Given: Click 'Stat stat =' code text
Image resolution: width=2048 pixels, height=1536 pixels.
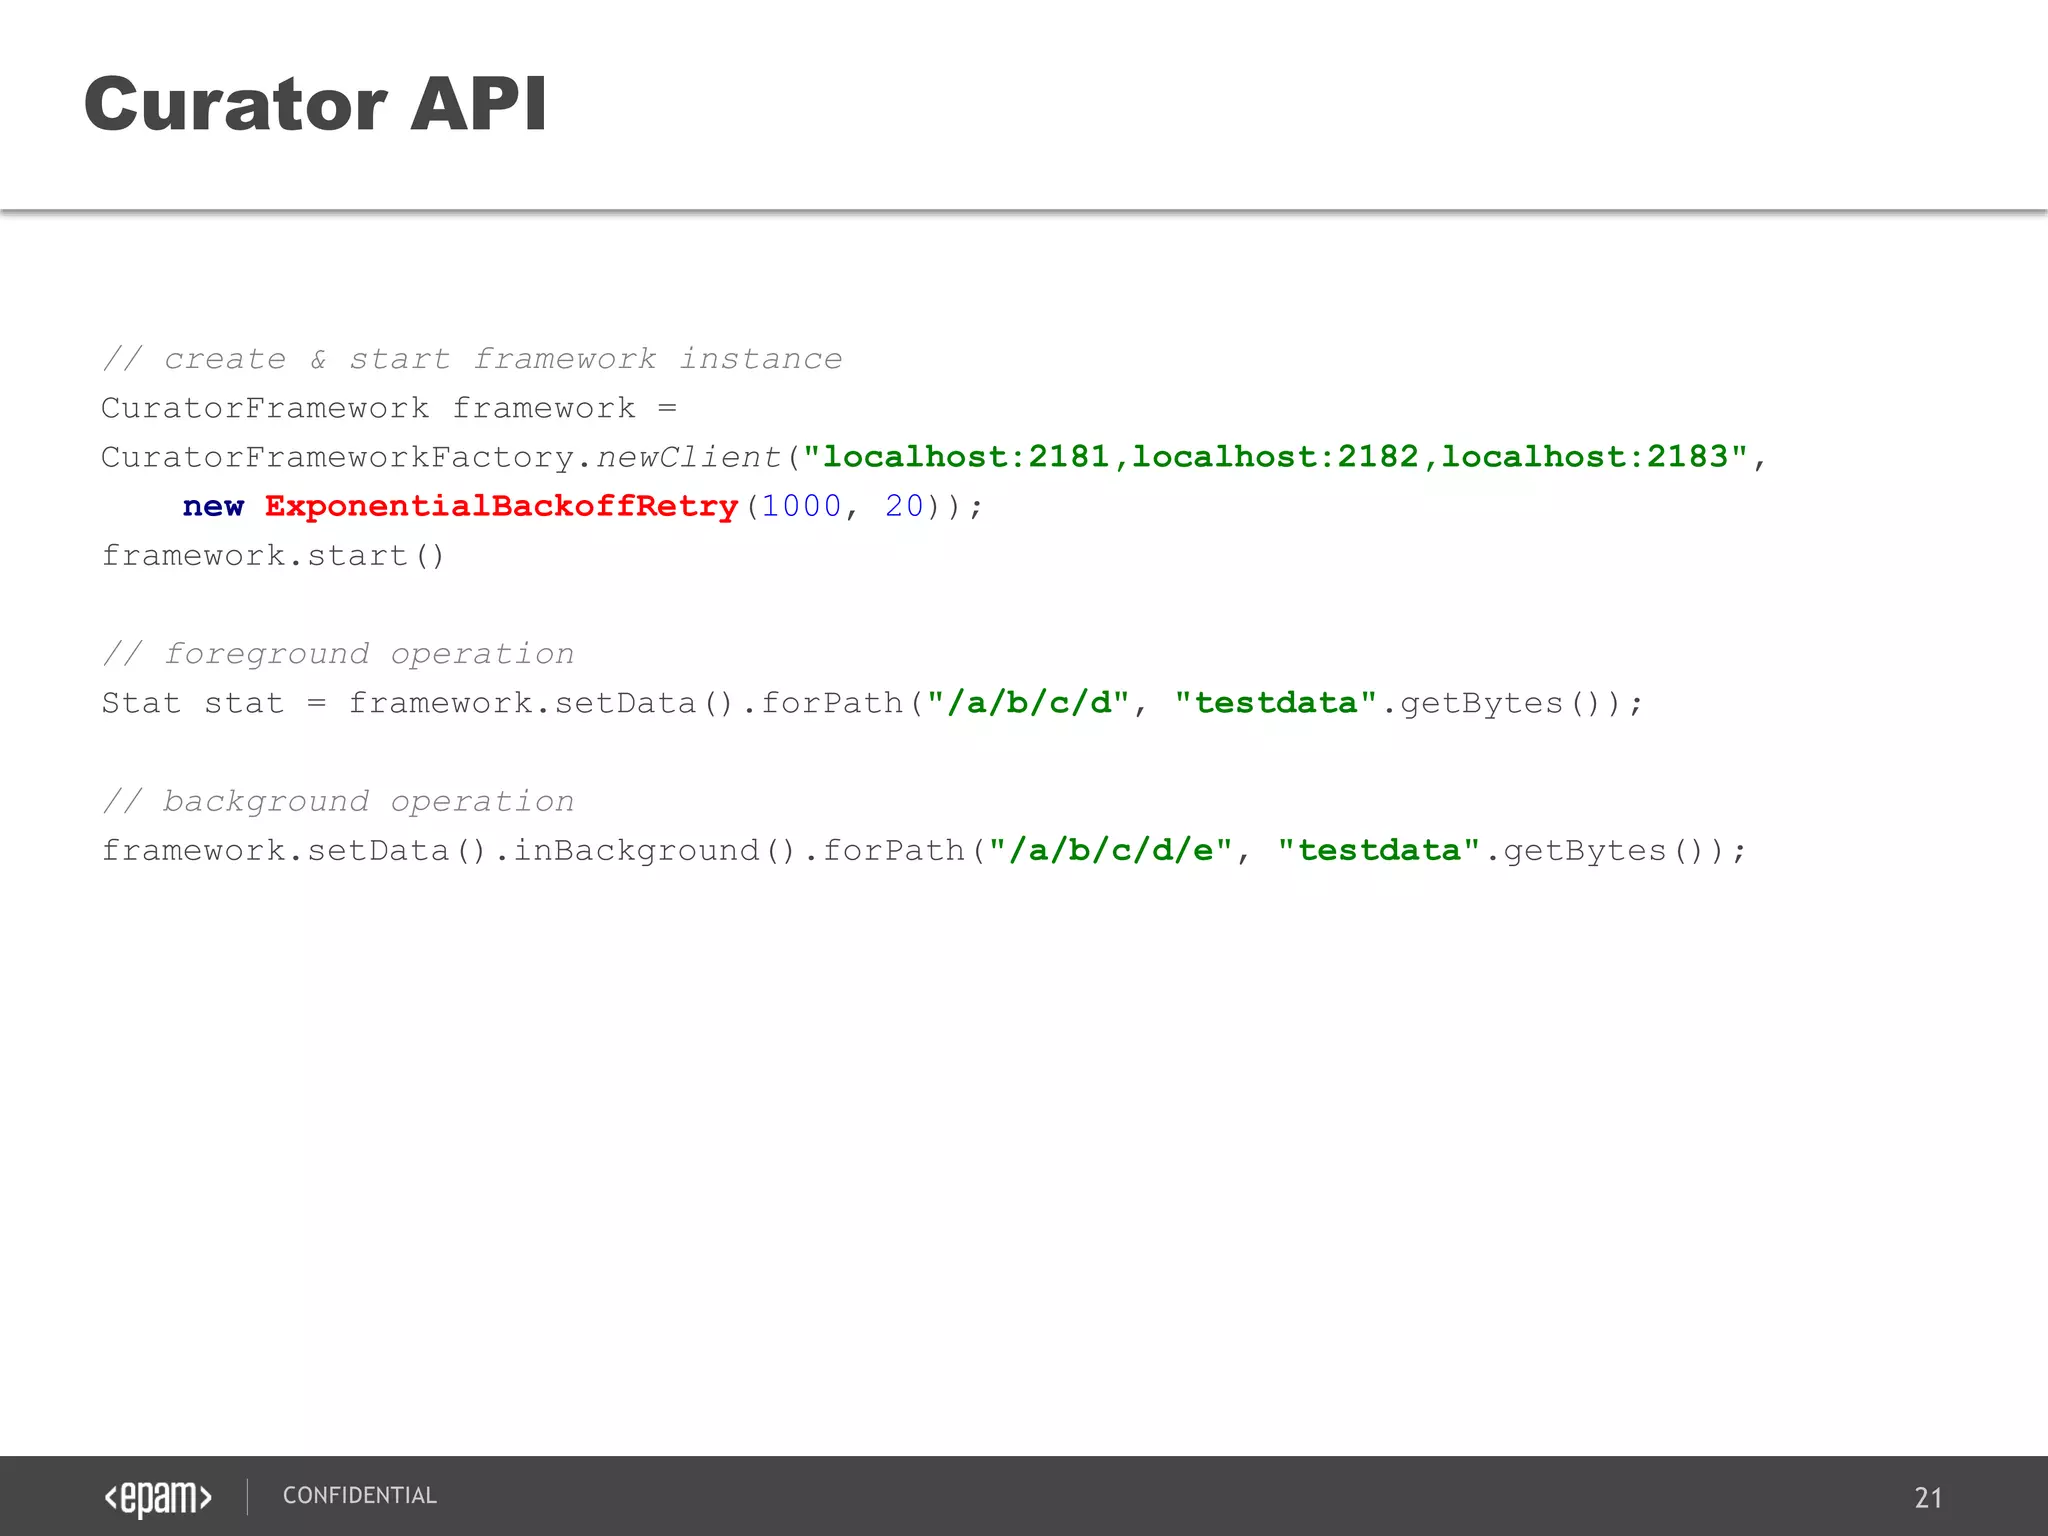Looking at the screenshot, I should pos(214,703).
